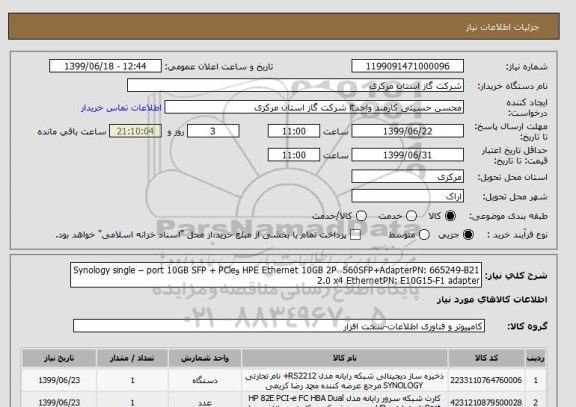The image size is (576, 407).
Task: Open the اطلاعات تماس خریدار link
Action: [121, 108]
